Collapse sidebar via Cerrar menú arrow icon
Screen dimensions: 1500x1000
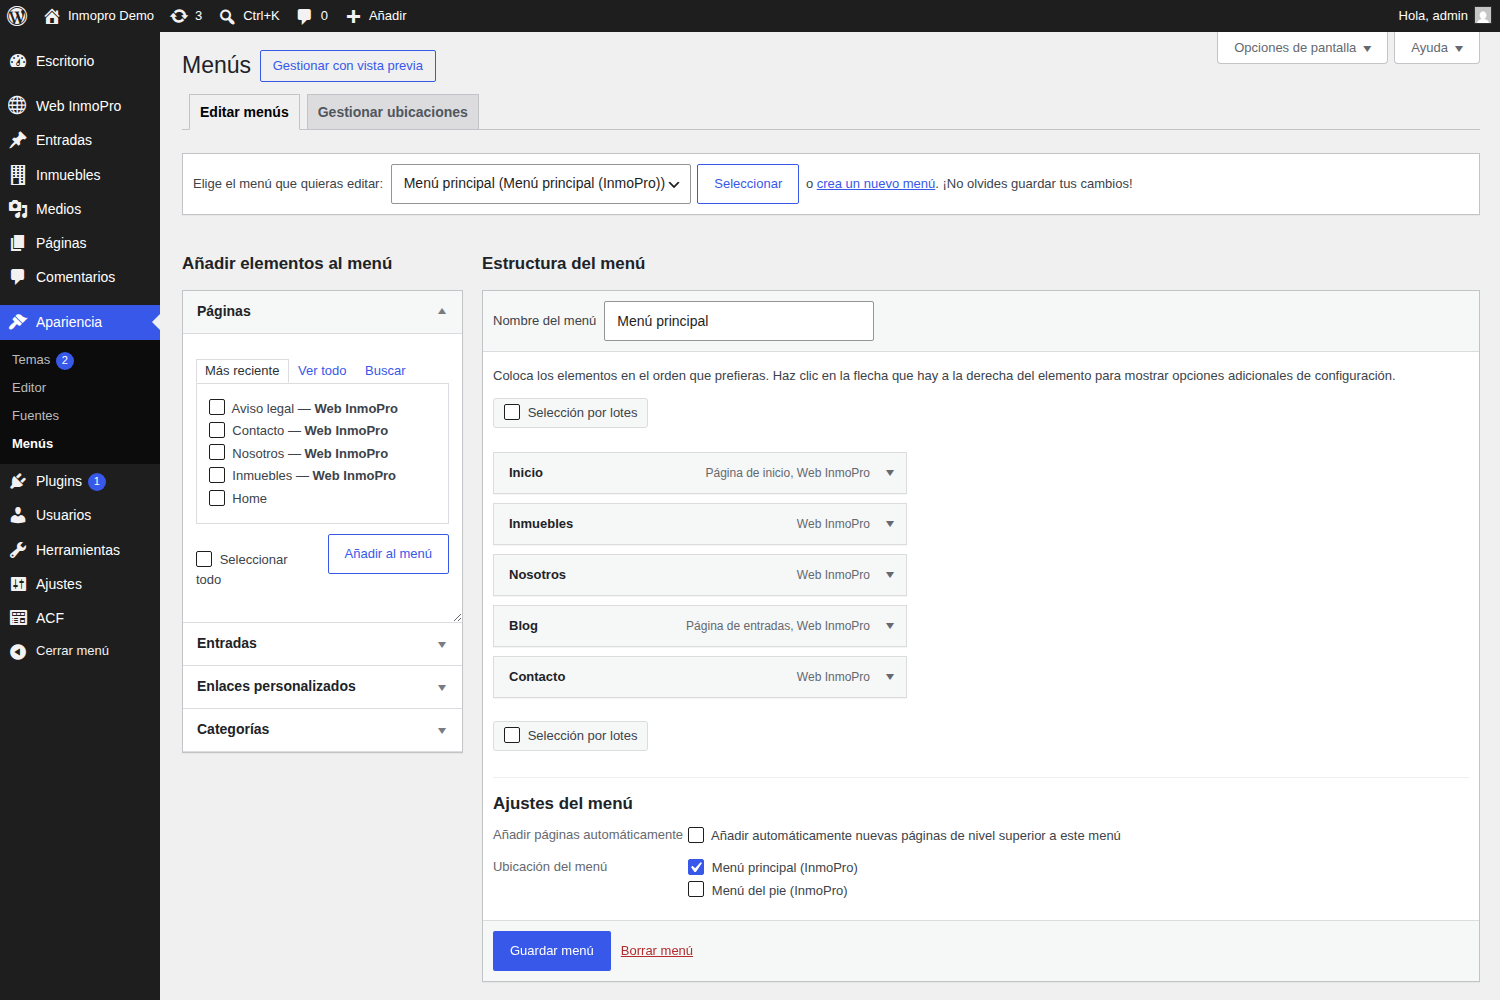point(18,651)
